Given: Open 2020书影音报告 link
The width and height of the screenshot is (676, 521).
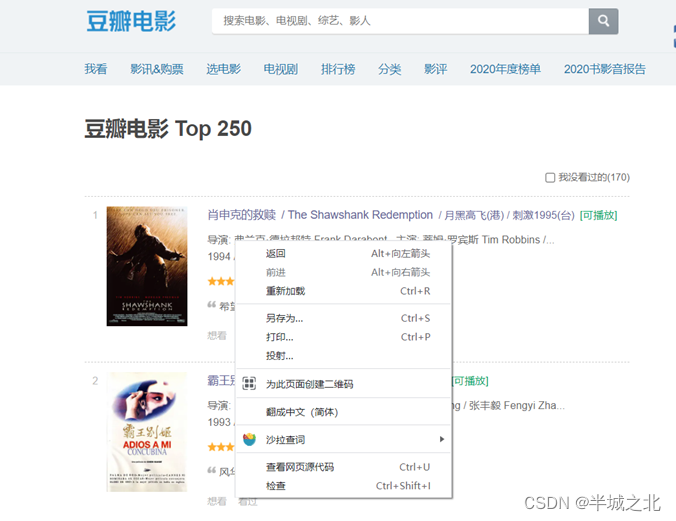Looking at the screenshot, I should pos(604,69).
